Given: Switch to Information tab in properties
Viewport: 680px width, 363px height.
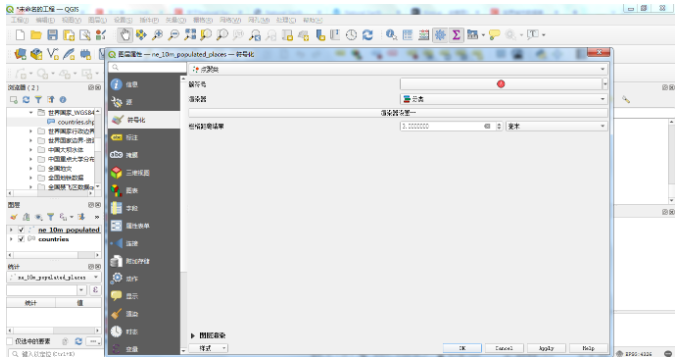Looking at the screenshot, I should click(144, 85).
